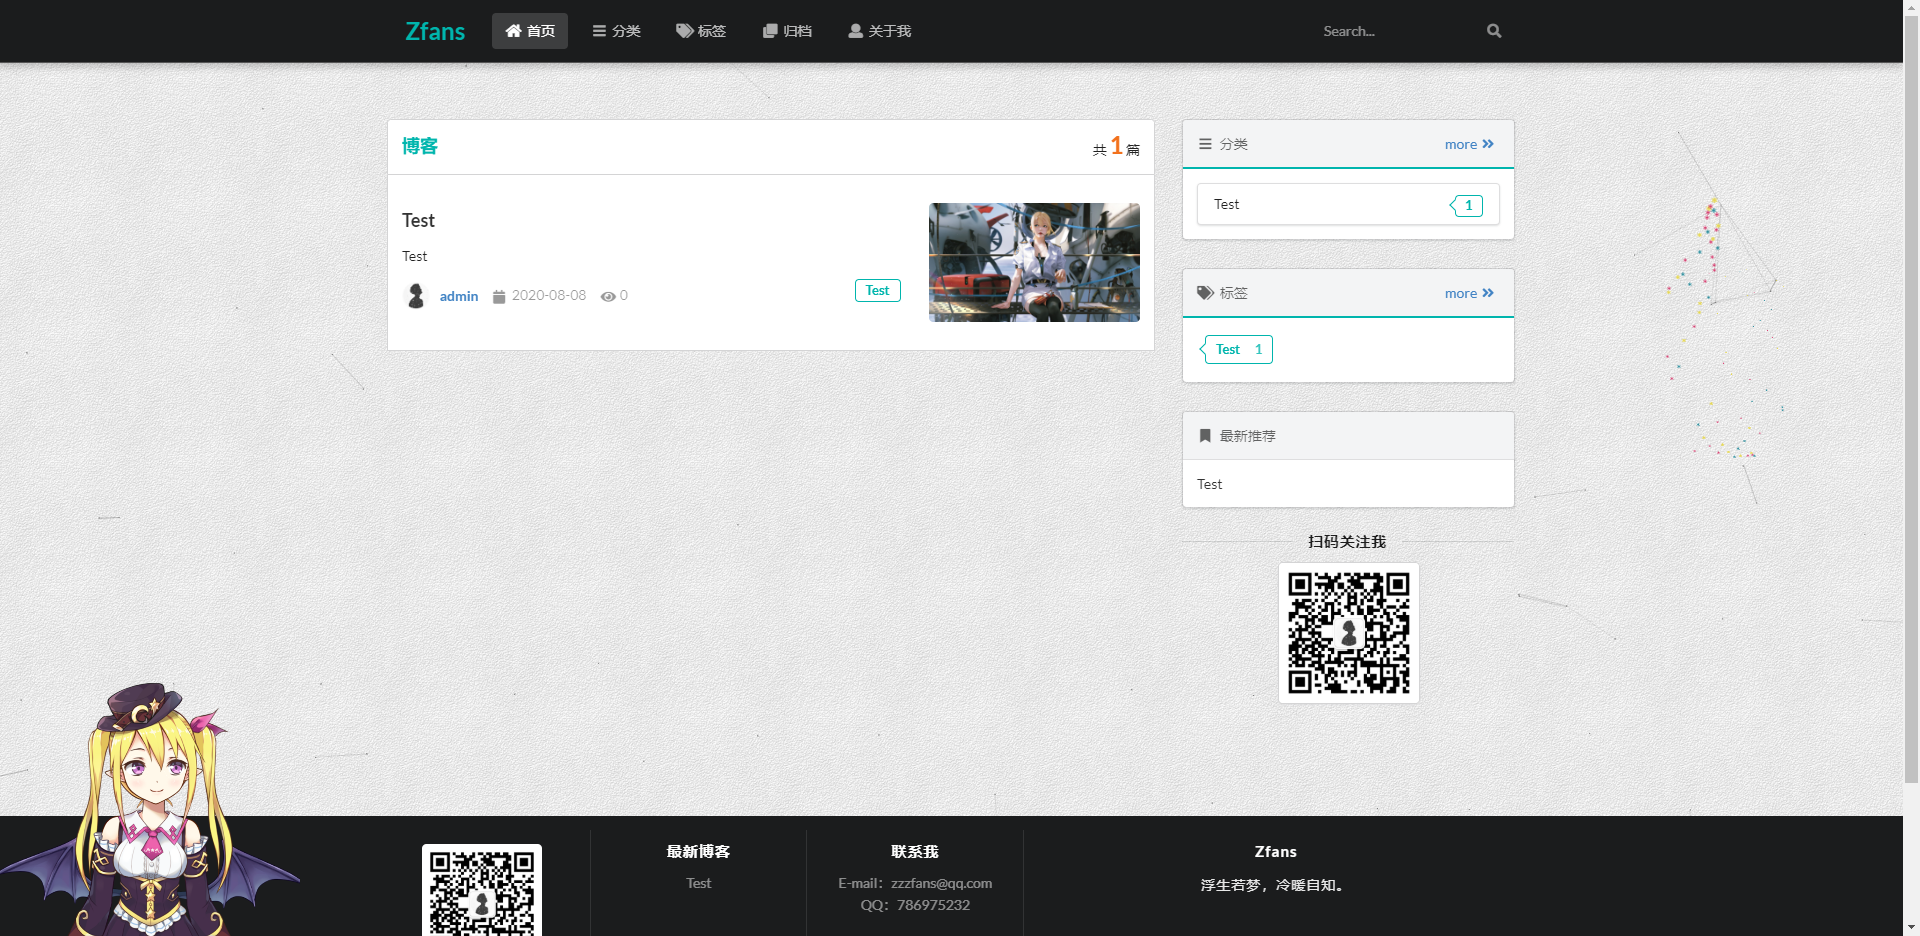
Task: Click the page vertical scrollbar
Action: click(x=1911, y=400)
